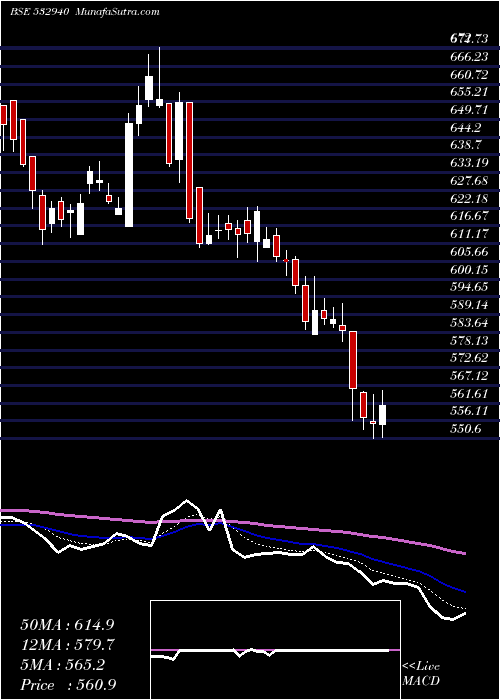Click the 5MA : 565.2 readout

[62, 665]
